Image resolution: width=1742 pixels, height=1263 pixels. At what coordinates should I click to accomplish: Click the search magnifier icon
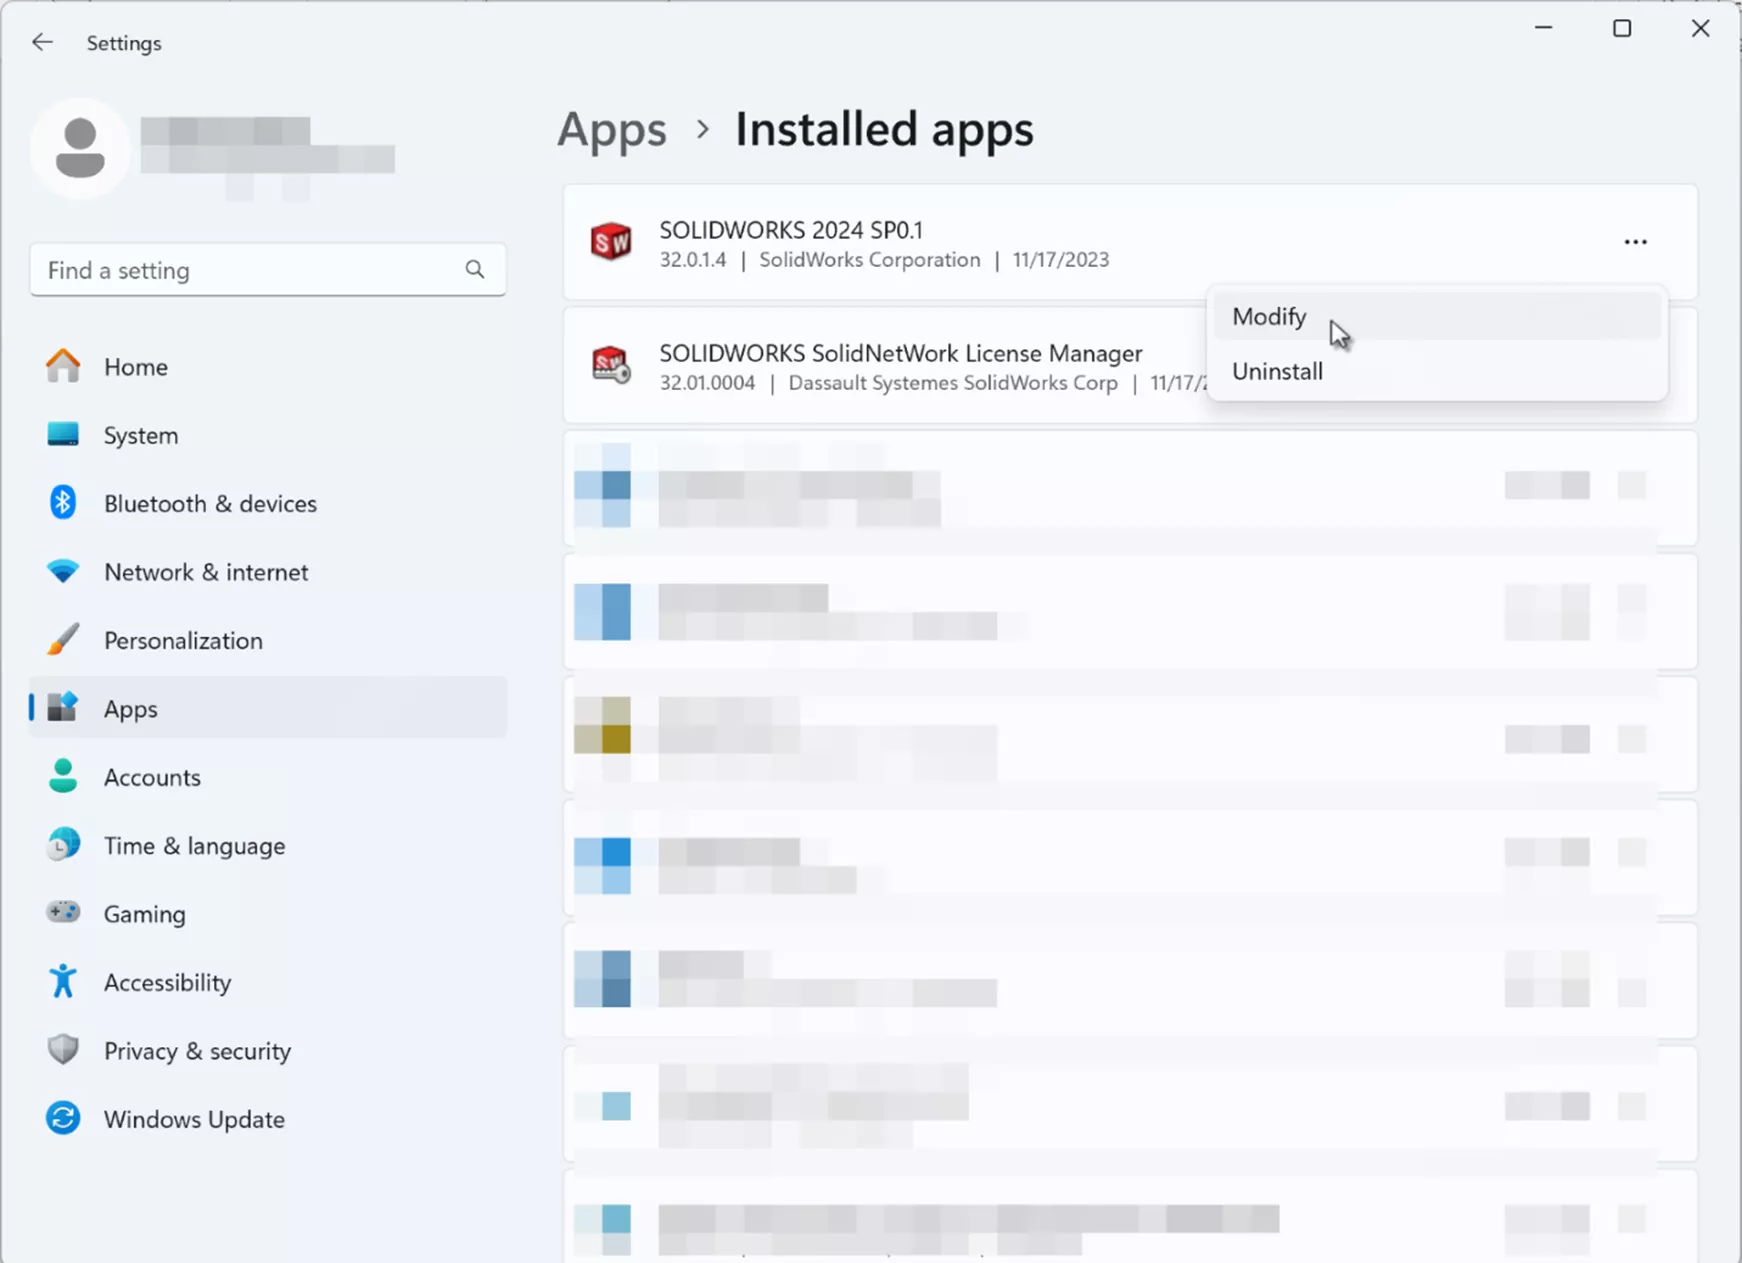click(475, 269)
